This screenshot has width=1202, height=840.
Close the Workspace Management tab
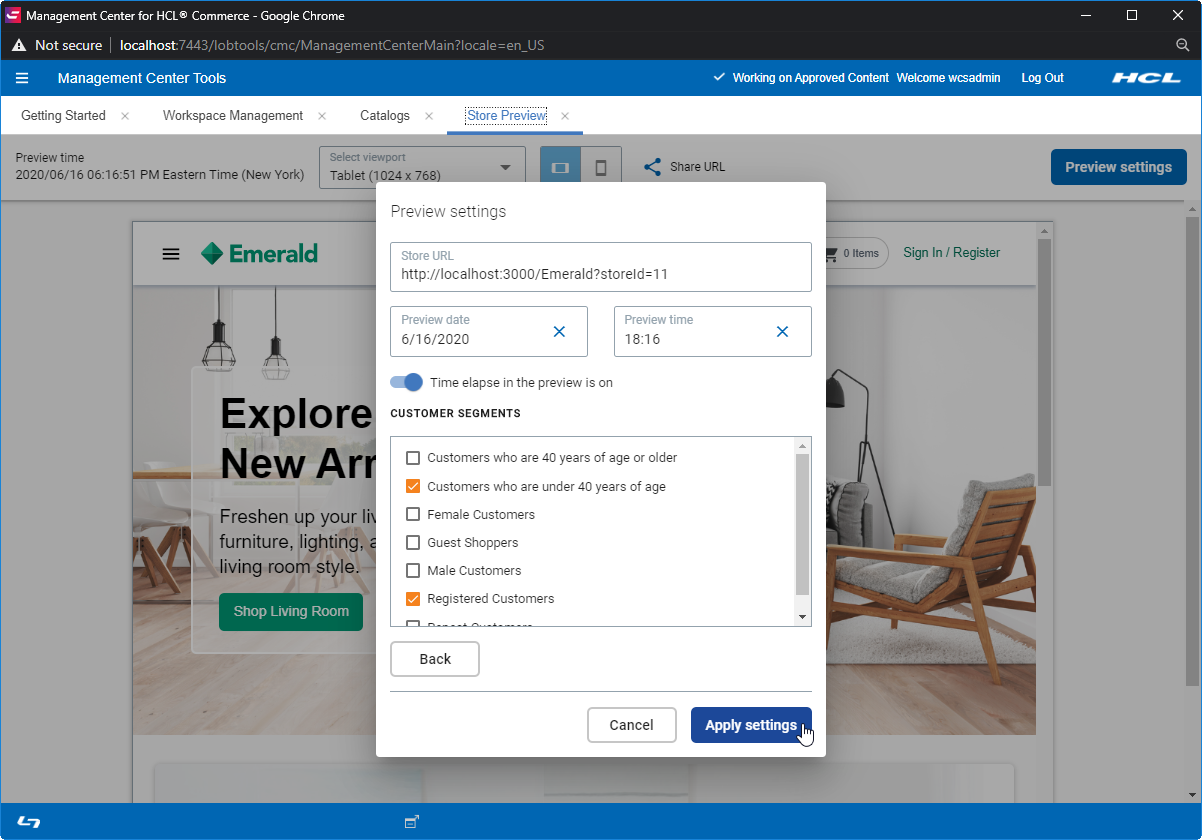(322, 116)
